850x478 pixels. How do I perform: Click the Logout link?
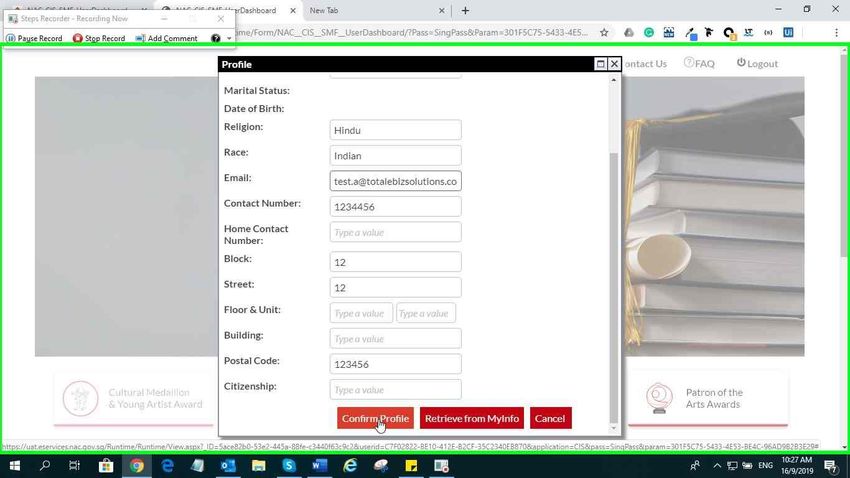(757, 63)
